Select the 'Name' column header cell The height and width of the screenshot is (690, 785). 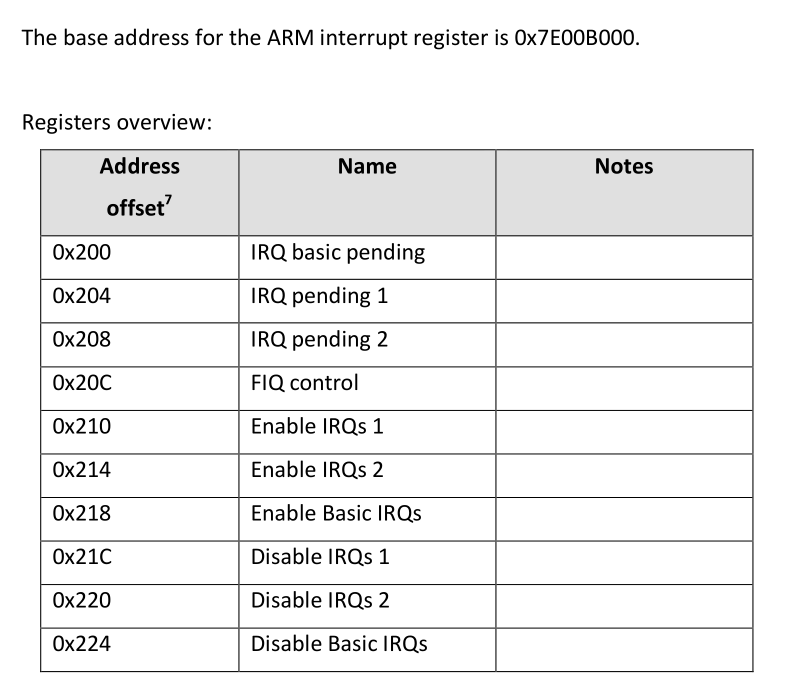(x=366, y=167)
